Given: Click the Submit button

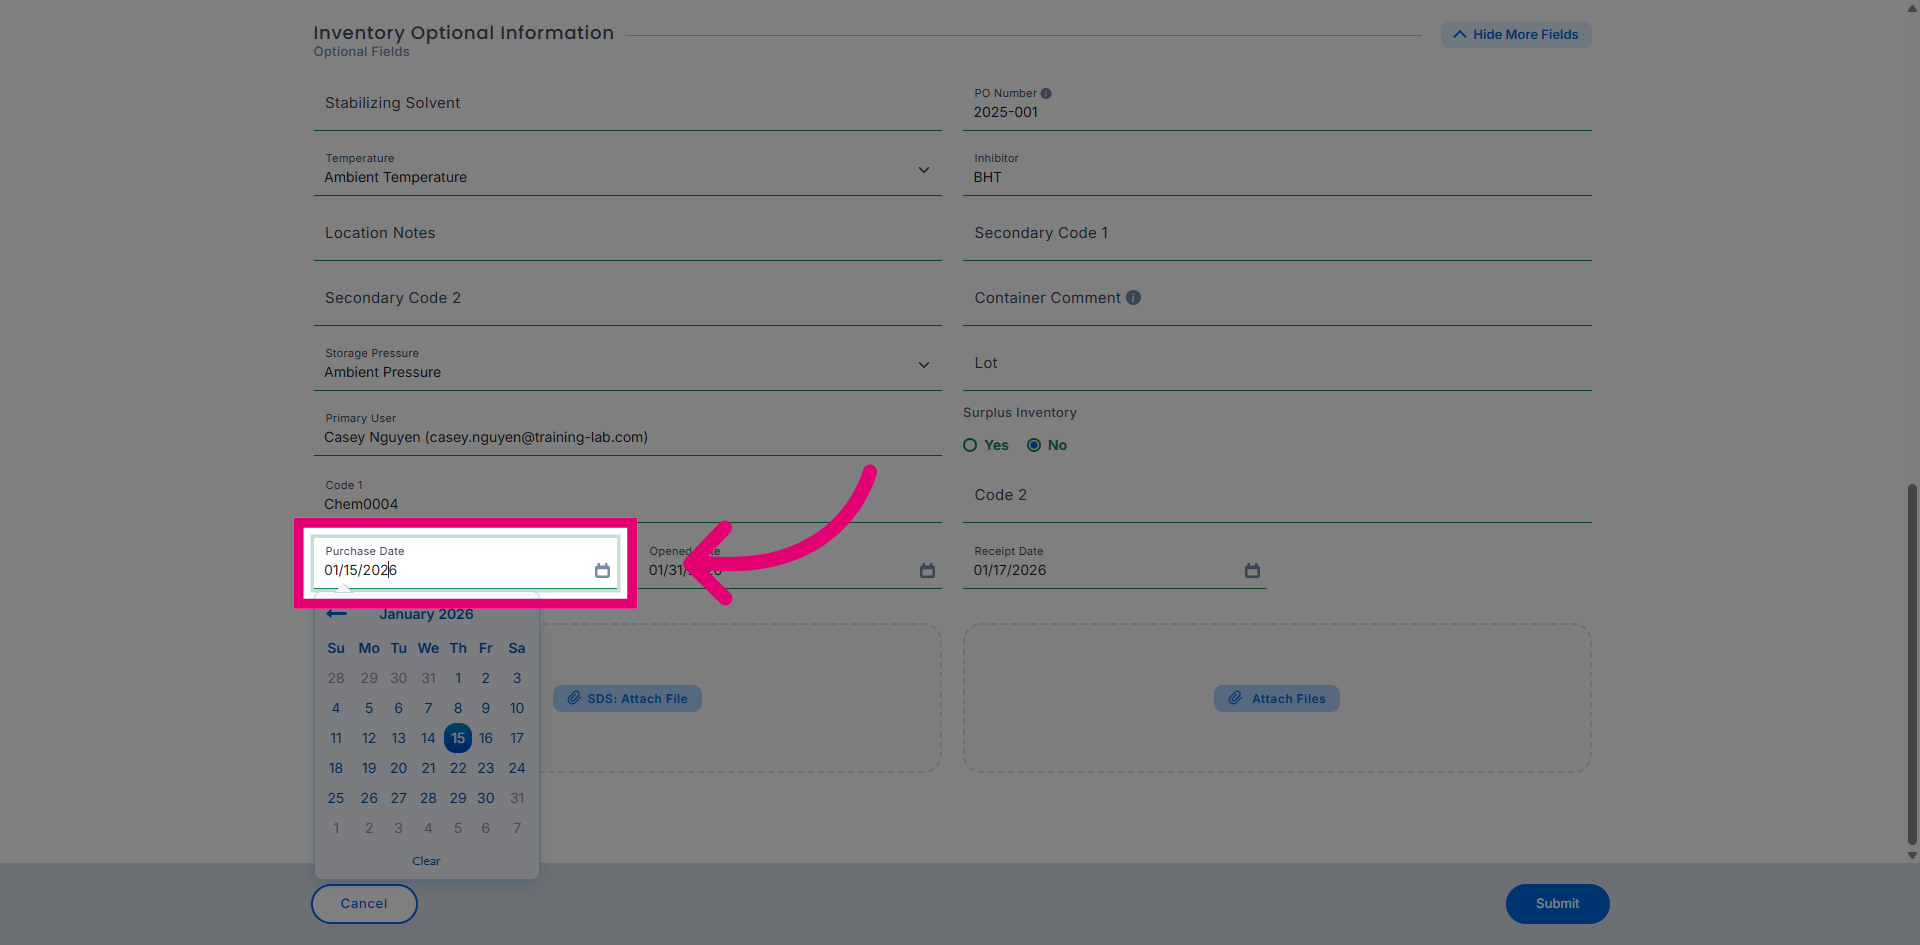Looking at the screenshot, I should [1557, 903].
